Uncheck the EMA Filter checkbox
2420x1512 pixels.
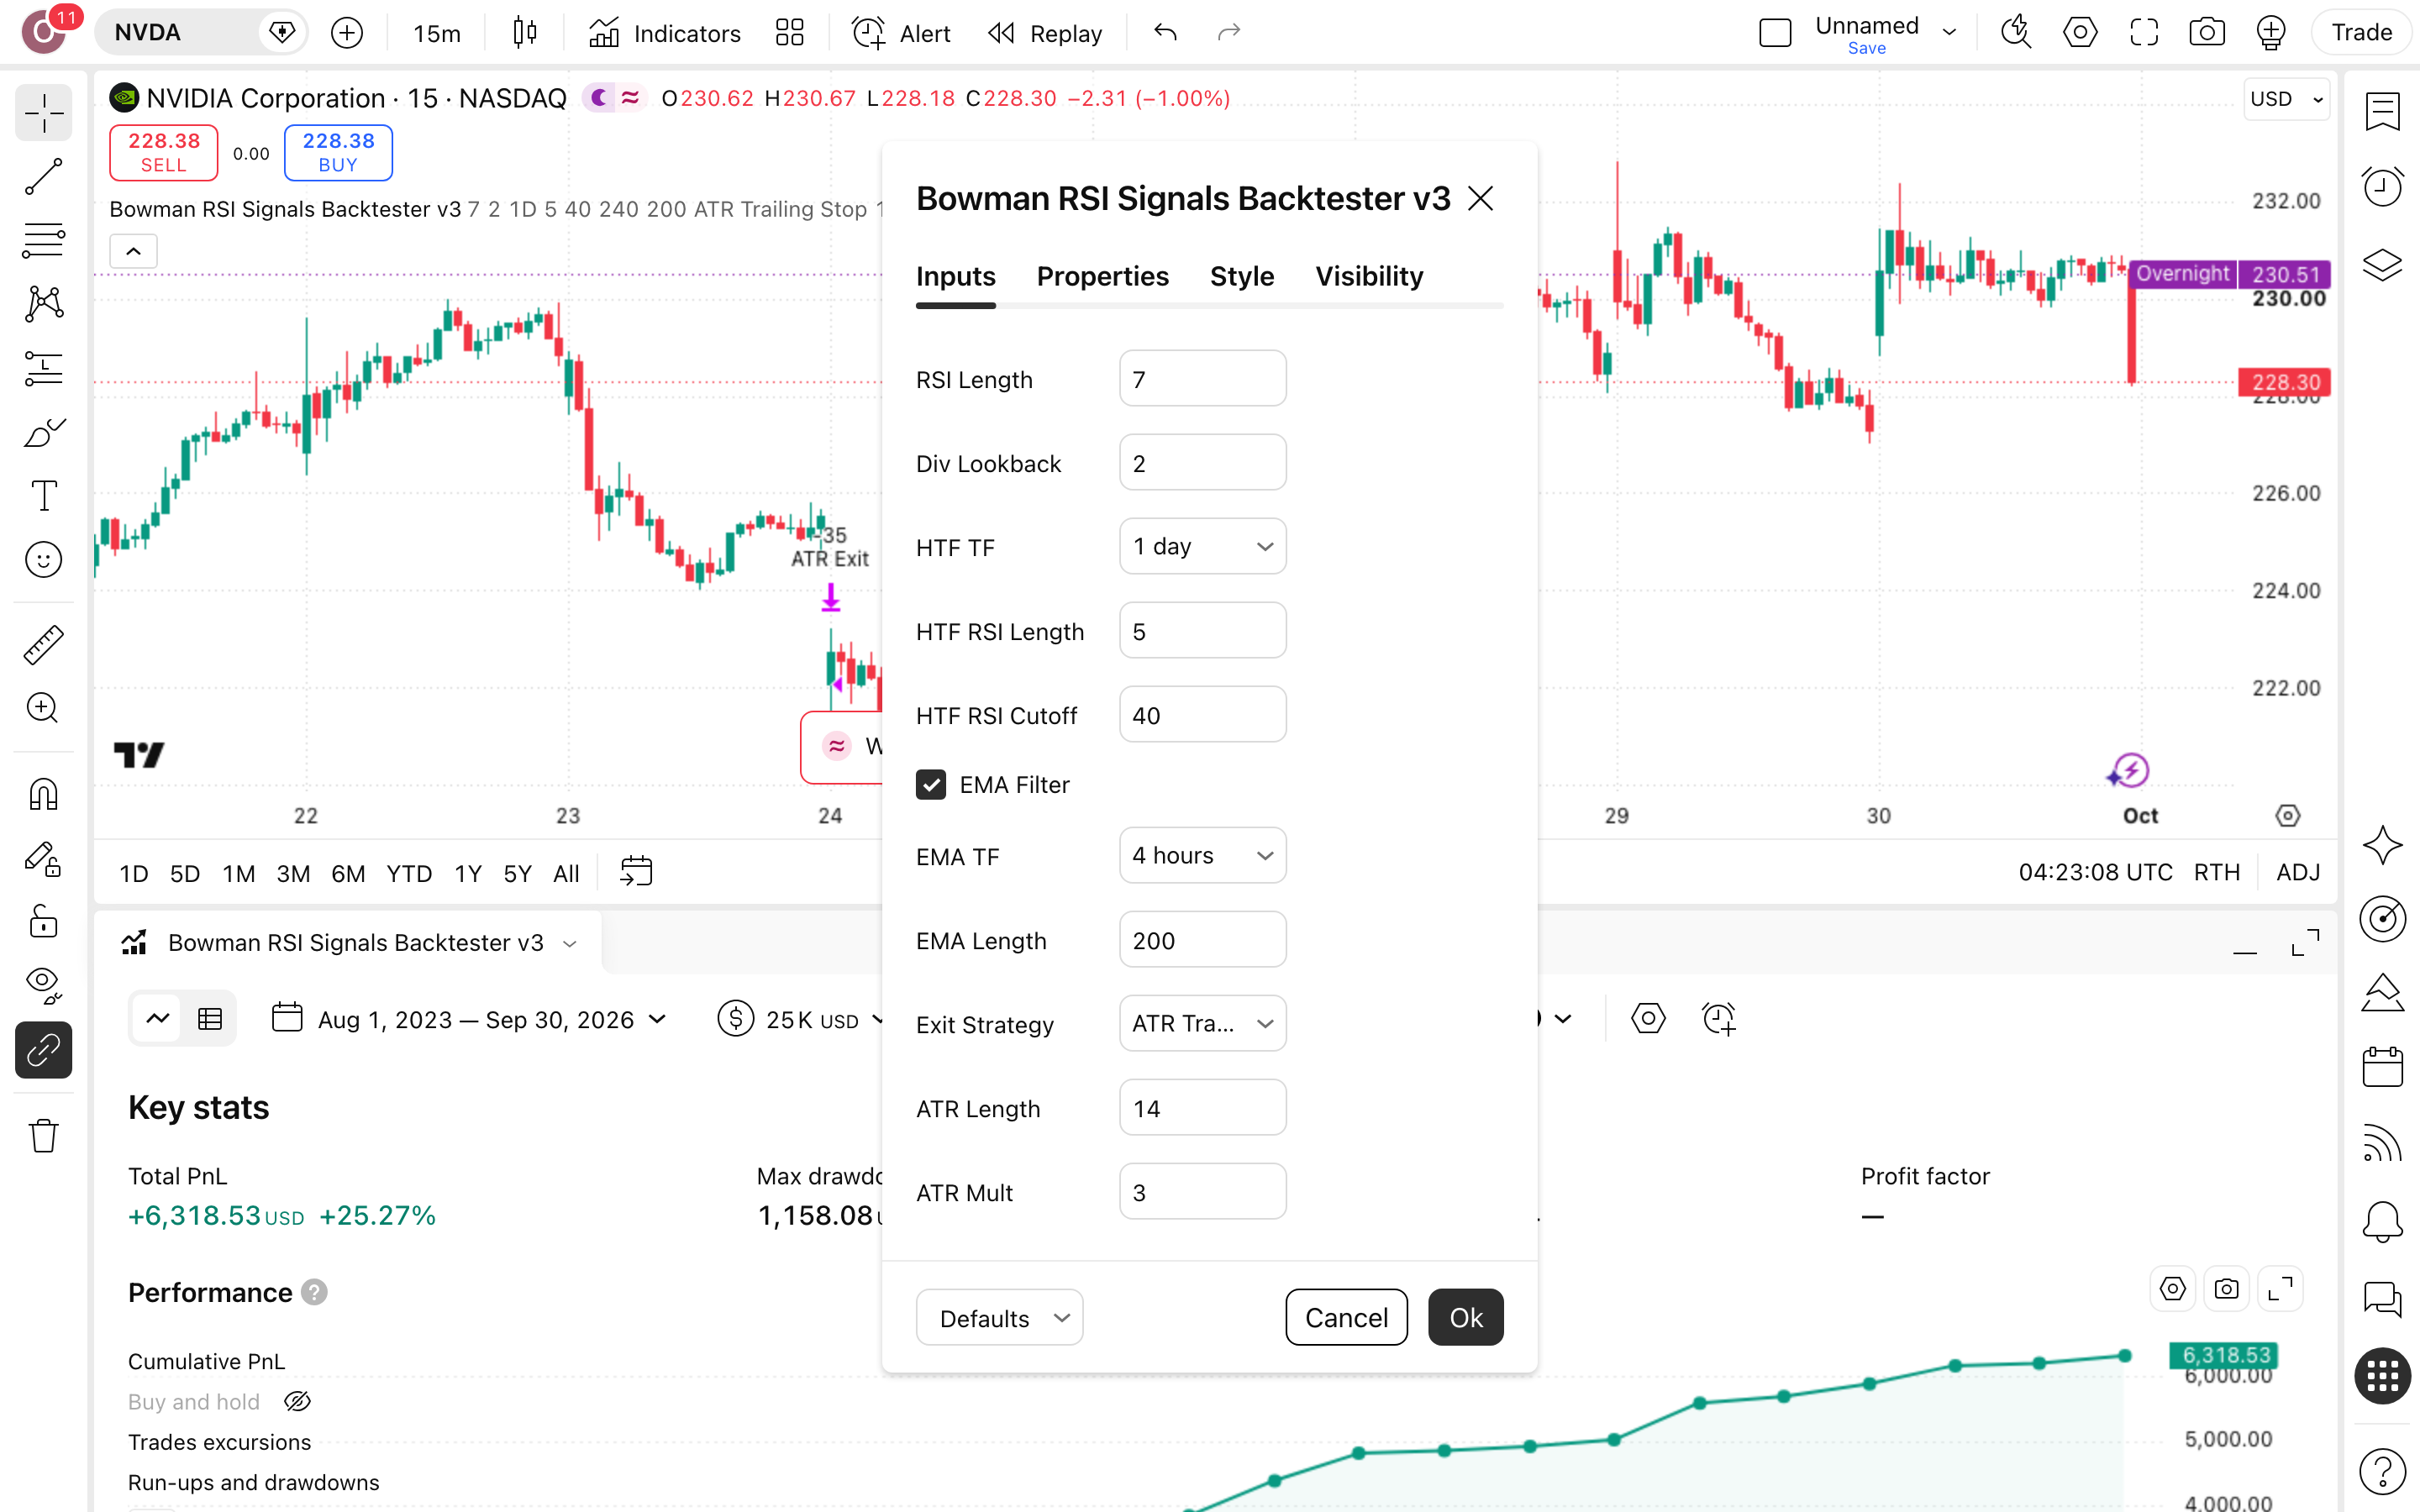coord(930,784)
